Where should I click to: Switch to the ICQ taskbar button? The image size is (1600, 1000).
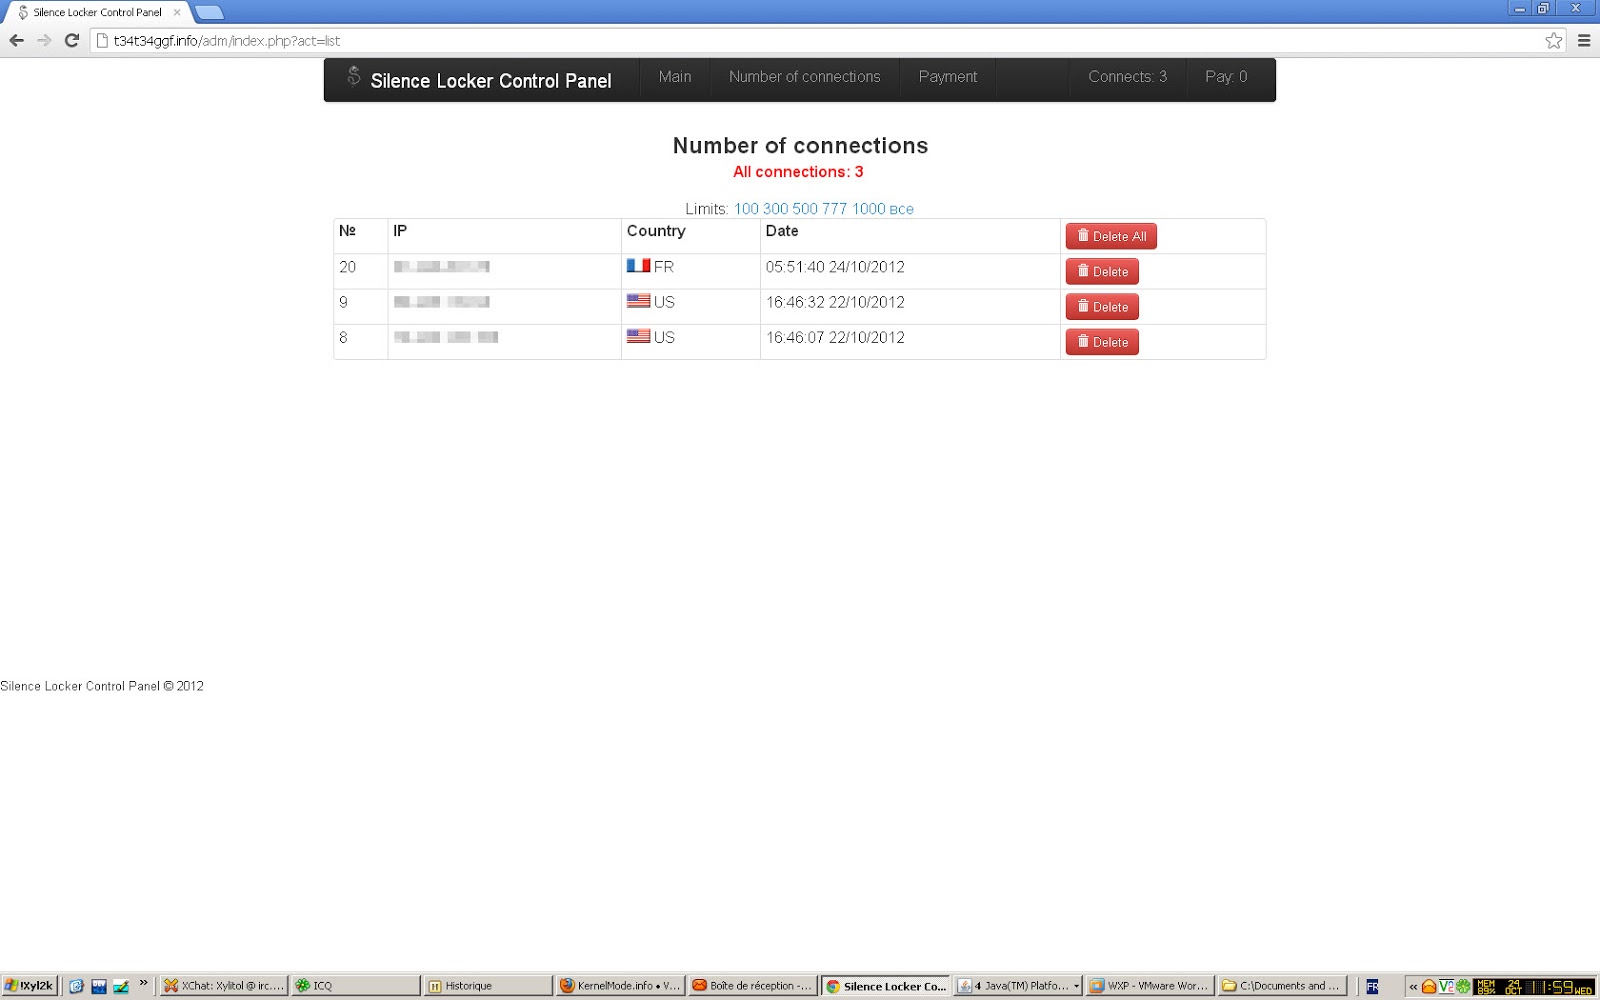pos(354,986)
